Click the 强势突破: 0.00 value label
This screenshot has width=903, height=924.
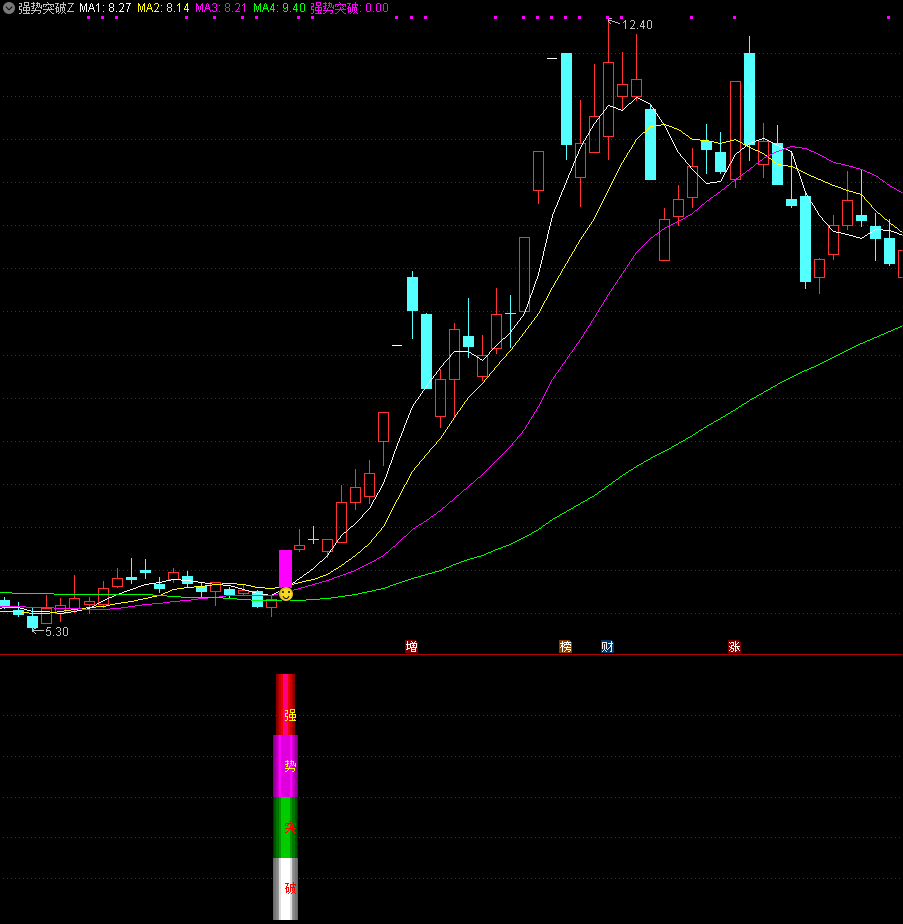(x=349, y=8)
